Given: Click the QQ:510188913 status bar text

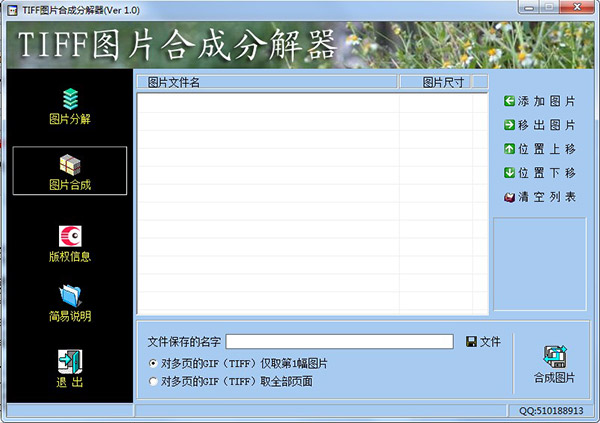Looking at the screenshot, I should pos(551,411).
